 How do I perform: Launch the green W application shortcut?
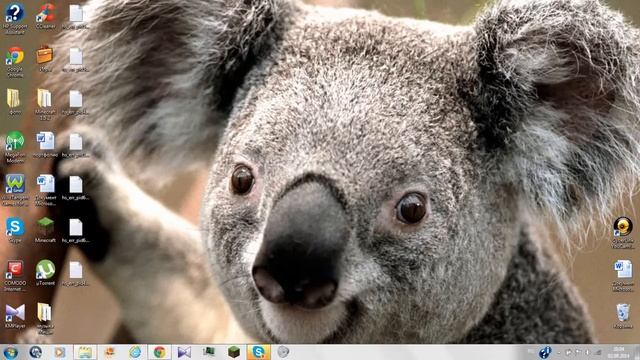tap(15, 190)
